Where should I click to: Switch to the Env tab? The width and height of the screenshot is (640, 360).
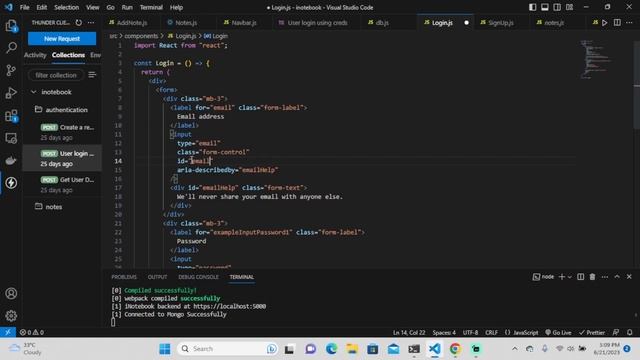[96, 55]
